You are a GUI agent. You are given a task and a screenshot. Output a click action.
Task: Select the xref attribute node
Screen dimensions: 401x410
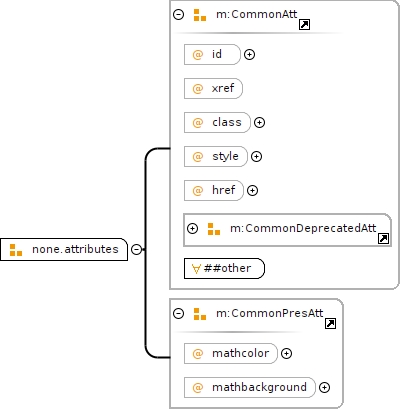tap(213, 88)
